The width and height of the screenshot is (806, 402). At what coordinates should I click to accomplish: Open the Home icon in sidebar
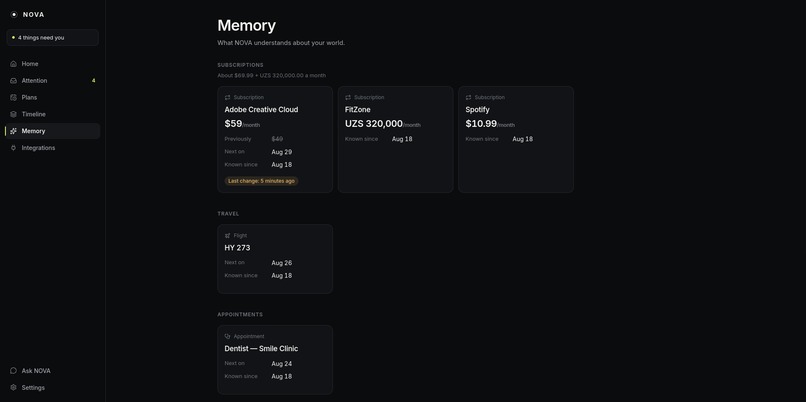pyautogui.click(x=13, y=64)
